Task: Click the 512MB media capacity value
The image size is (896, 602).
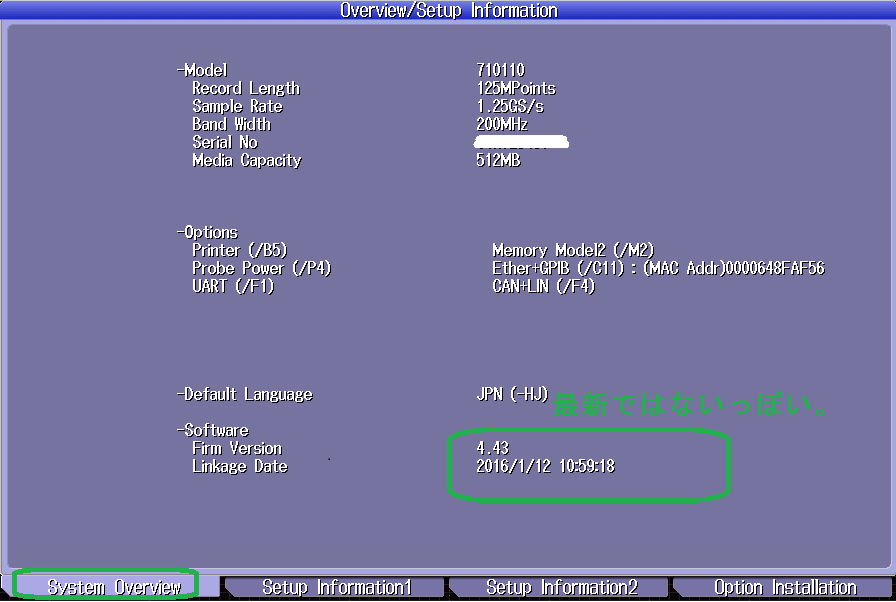Action: point(498,160)
